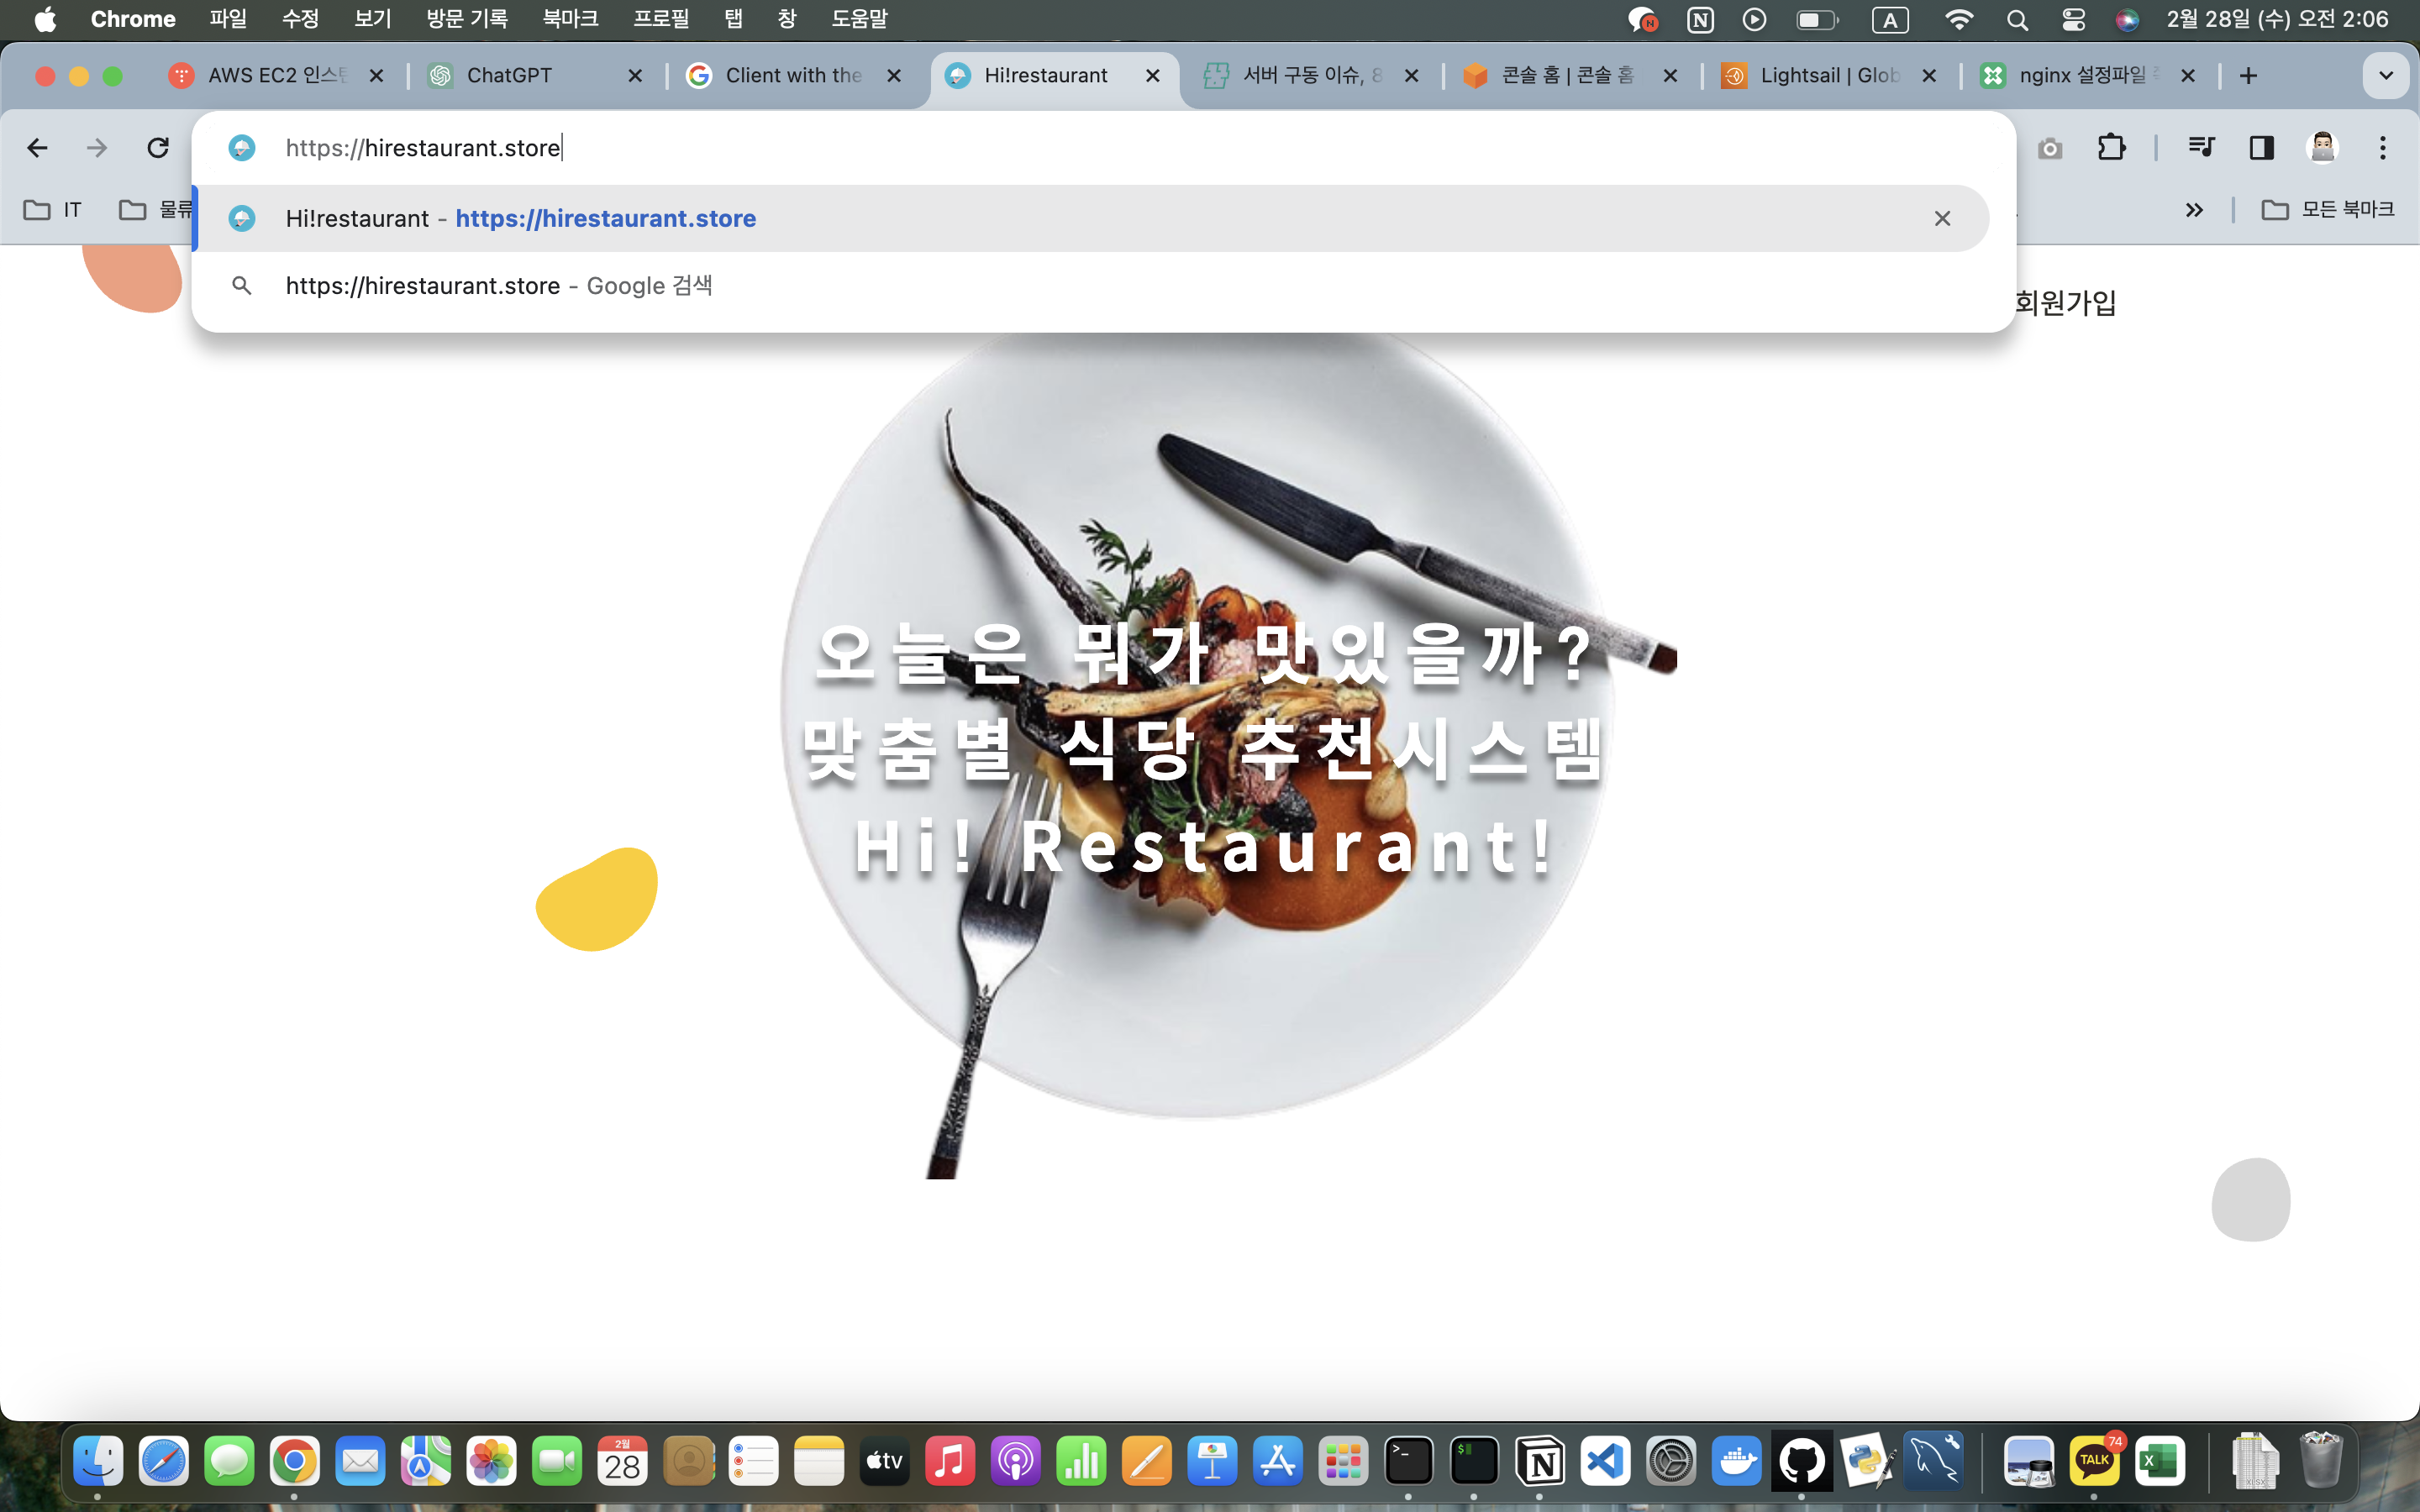Image resolution: width=2420 pixels, height=1512 pixels.
Task: Go back using the back arrow
Action: coord(37,148)
